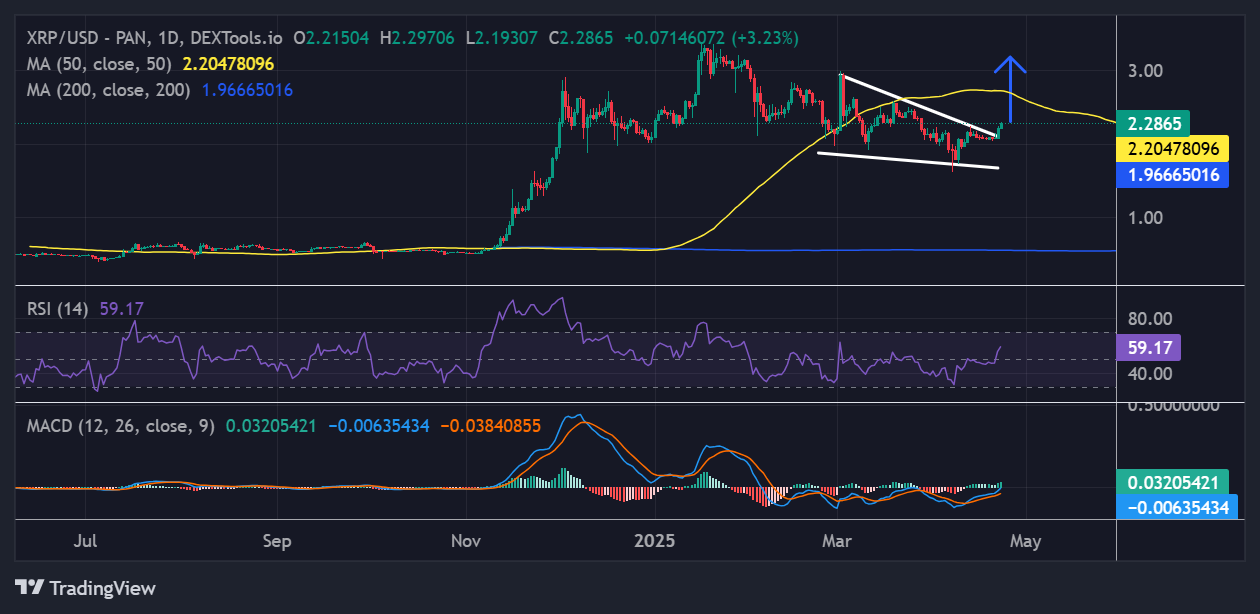Click the purple 59.17 RSI axis label
Image resolution: width=1260 pixels, height=614 pixels.
click(1148, 348)
